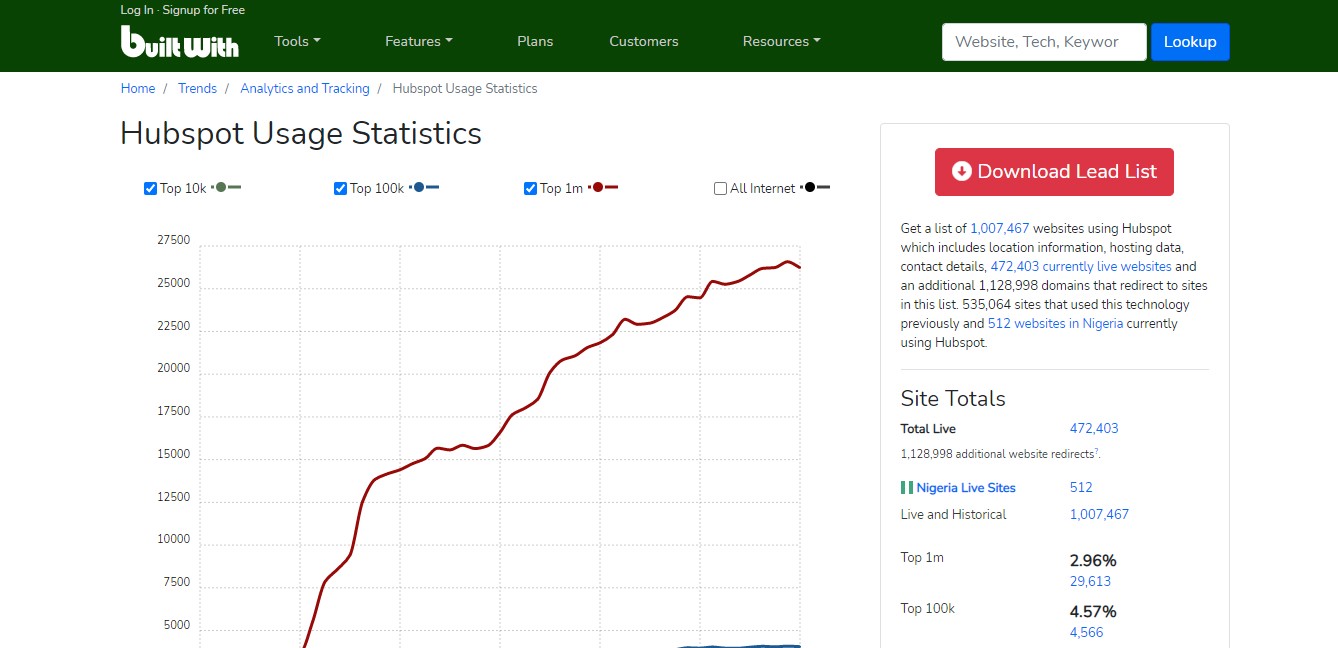Enable the All Internet checkbox

point(721,188)
